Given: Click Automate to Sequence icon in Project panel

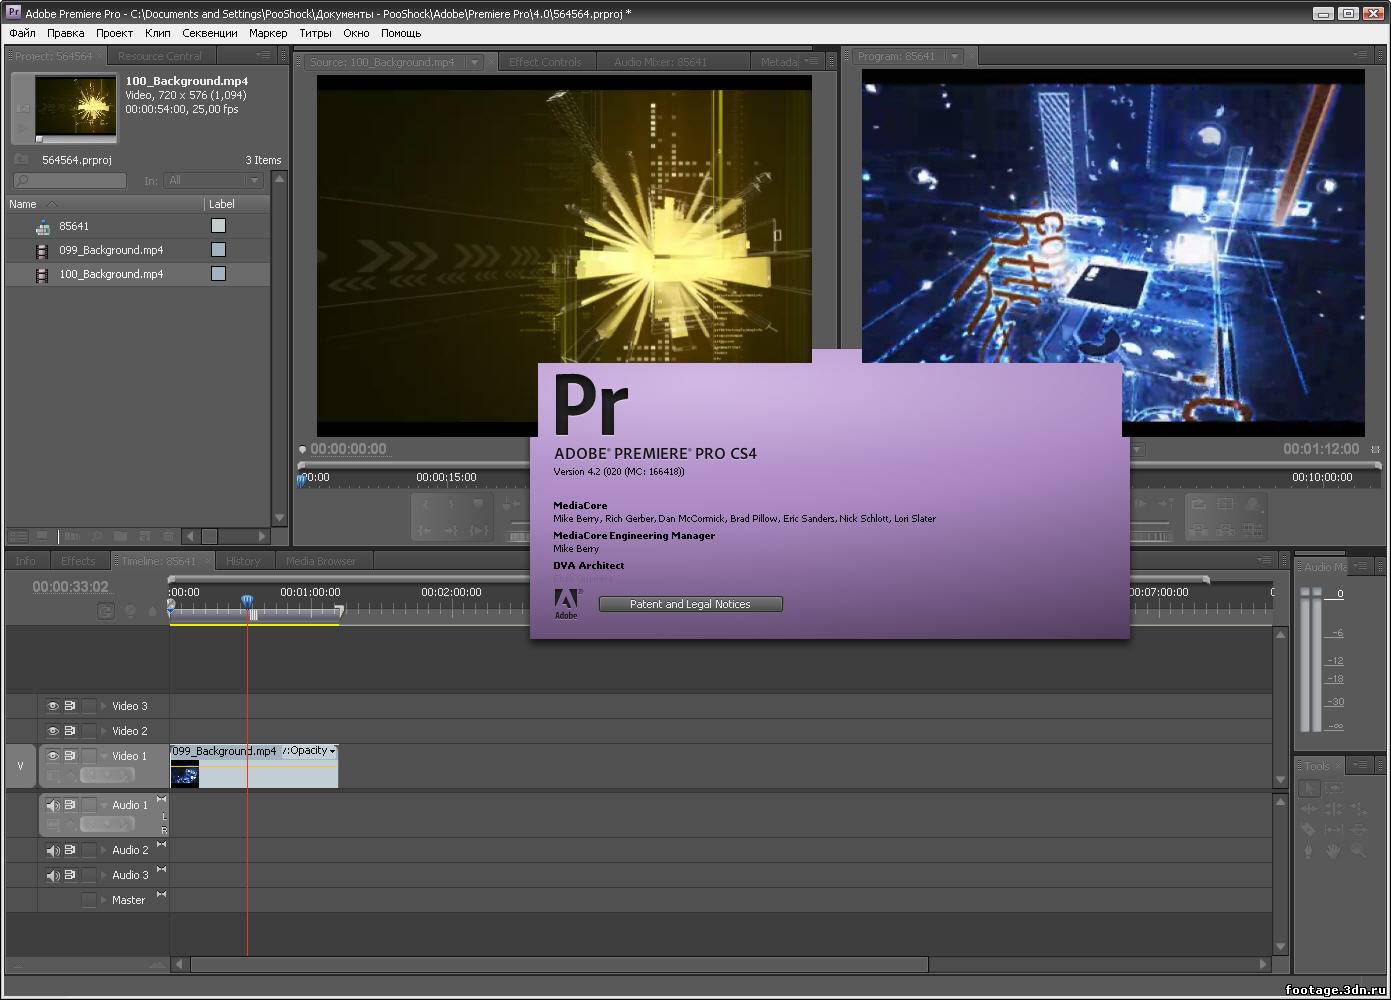Looking at the screenshot, I should (72, 536).
